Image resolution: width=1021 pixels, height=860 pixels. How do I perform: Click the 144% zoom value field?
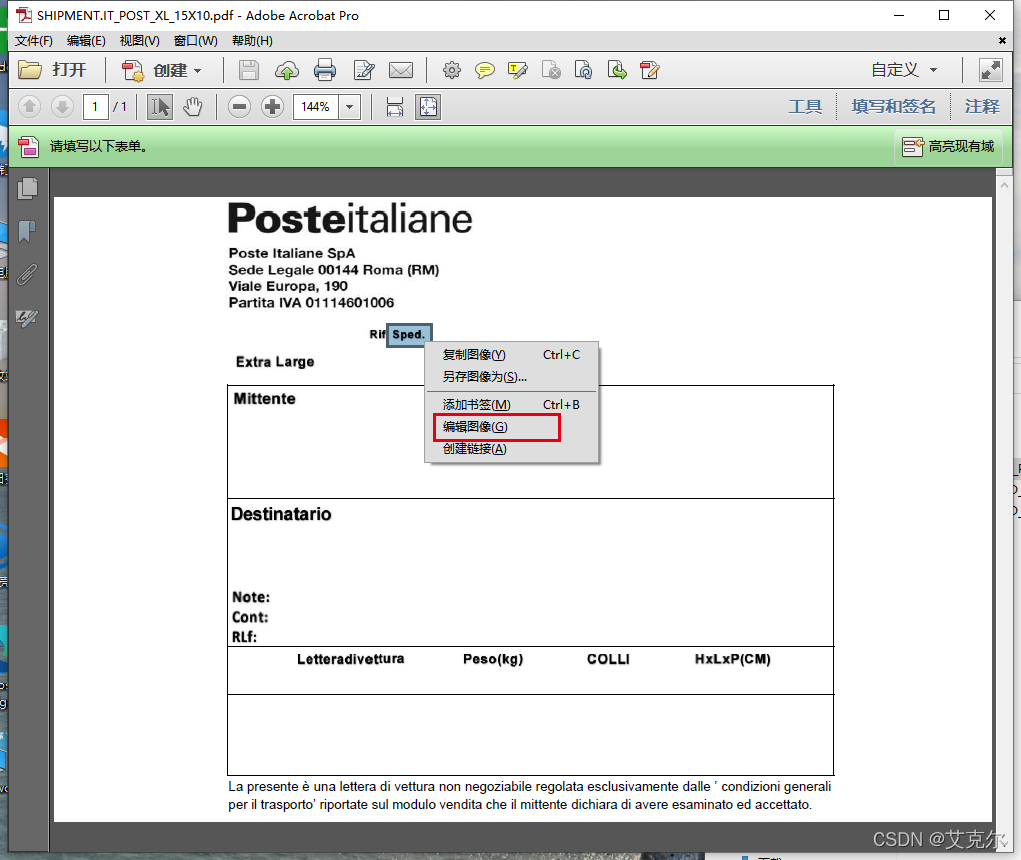[x=316, y=107]
